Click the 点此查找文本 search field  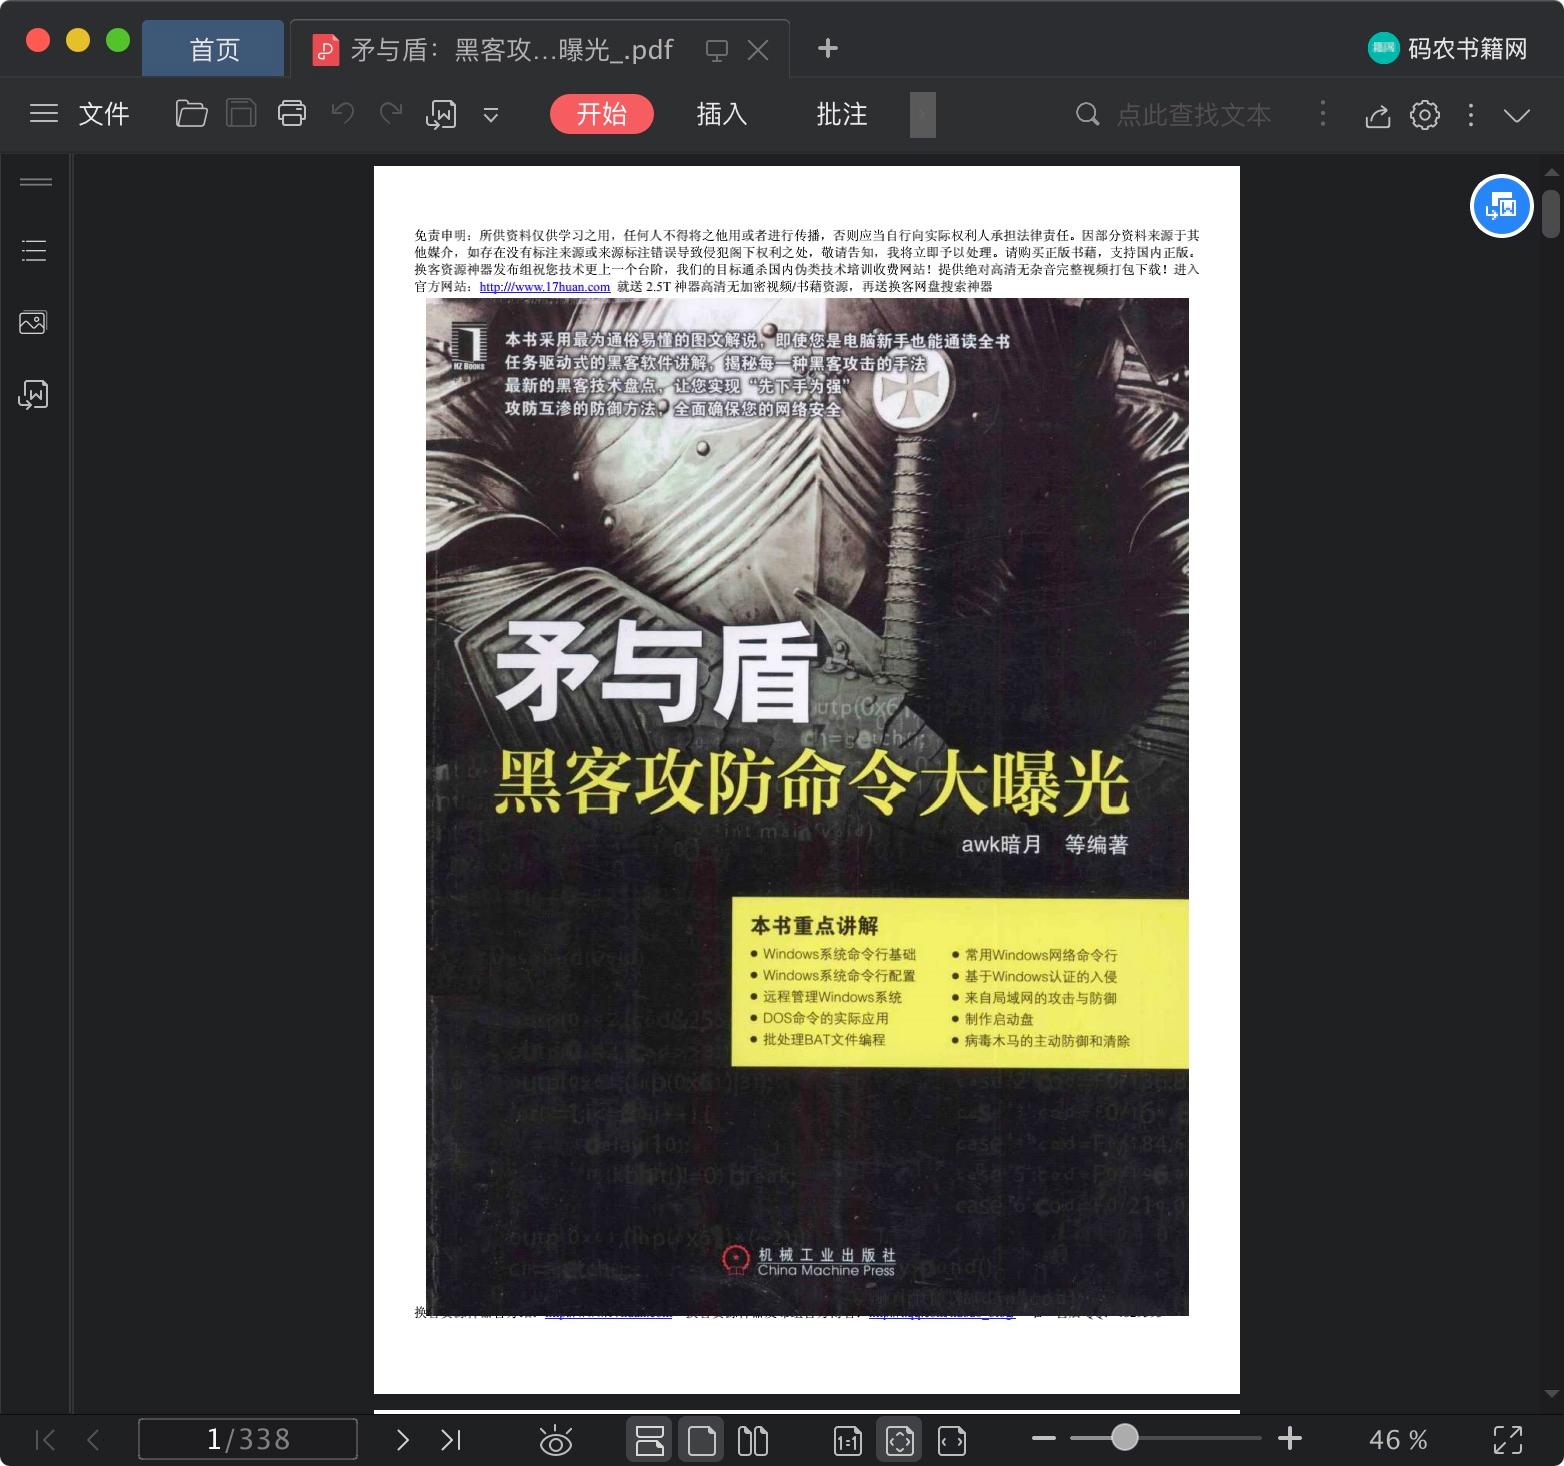coord(1194,115)
